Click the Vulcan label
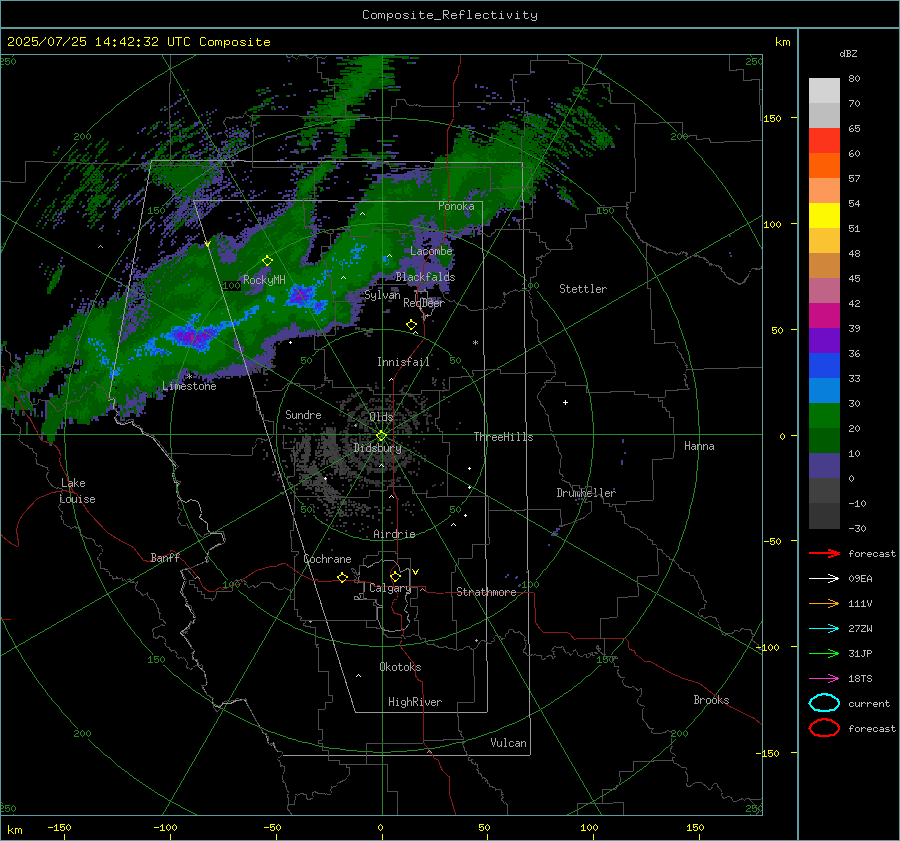Screen dimensions: 900x841 point(509,743)
